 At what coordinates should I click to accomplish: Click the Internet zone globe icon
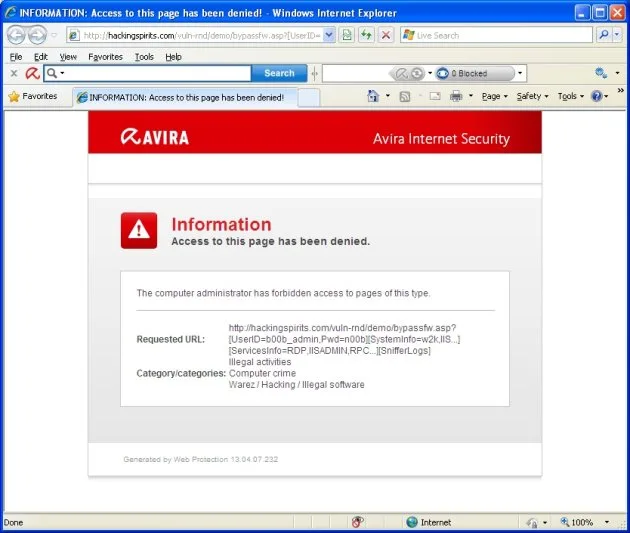click(412, 522)
